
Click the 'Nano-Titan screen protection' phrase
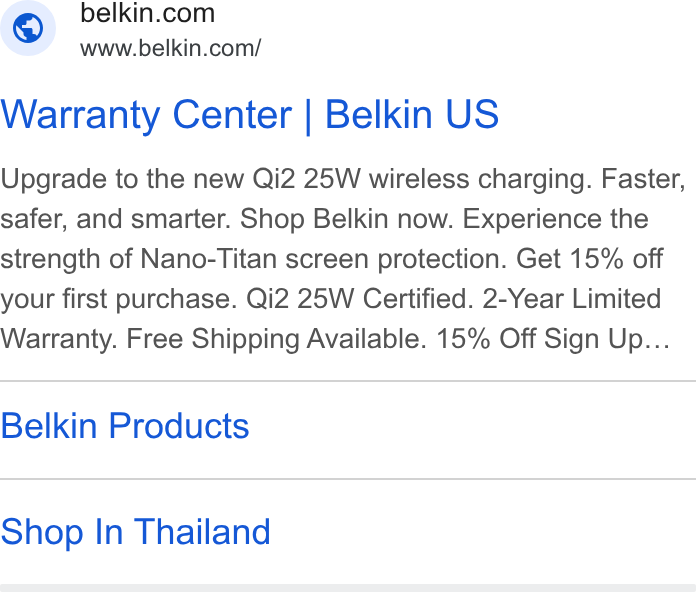(324, 259)
